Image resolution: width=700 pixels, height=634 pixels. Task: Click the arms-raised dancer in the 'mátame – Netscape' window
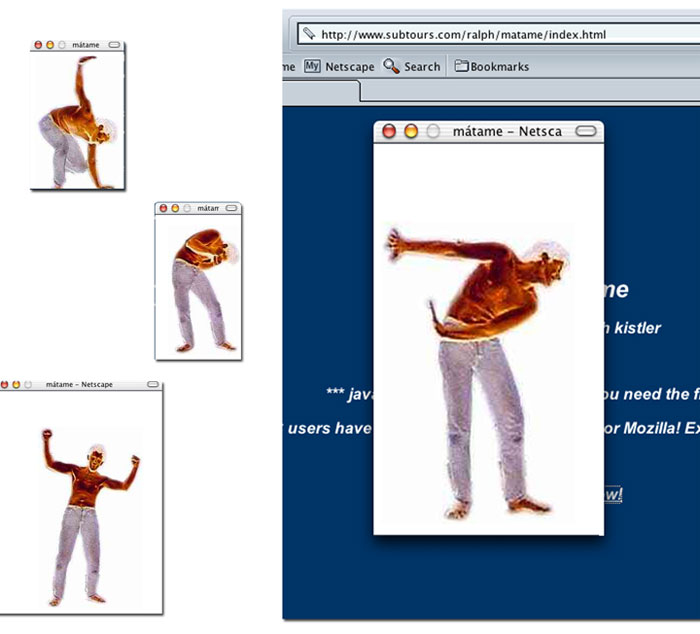coord(91,517)
